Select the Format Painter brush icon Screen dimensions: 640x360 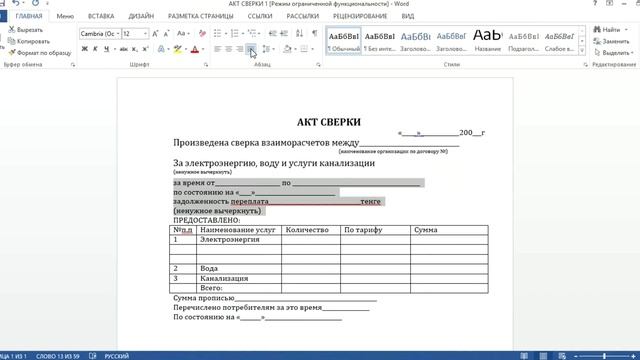11,52
